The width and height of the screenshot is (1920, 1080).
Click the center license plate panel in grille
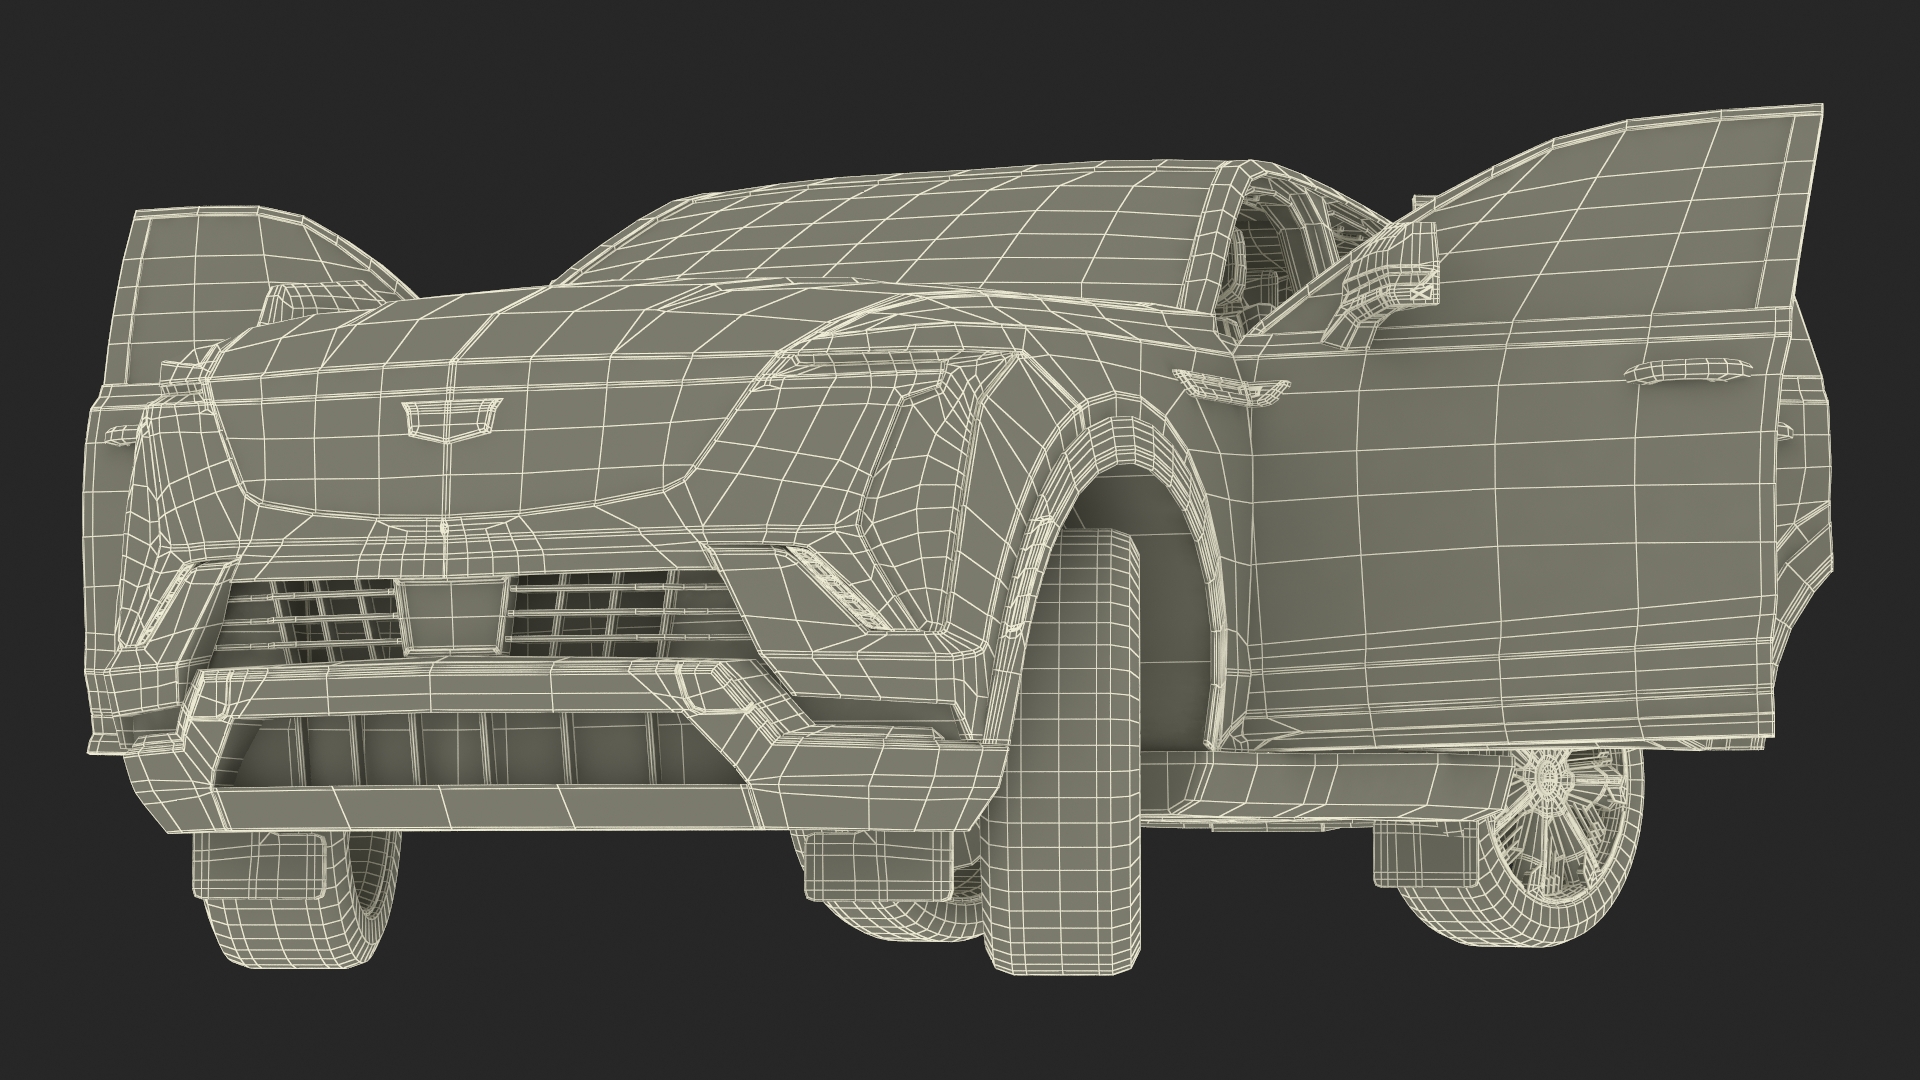(x=453, y=615)
